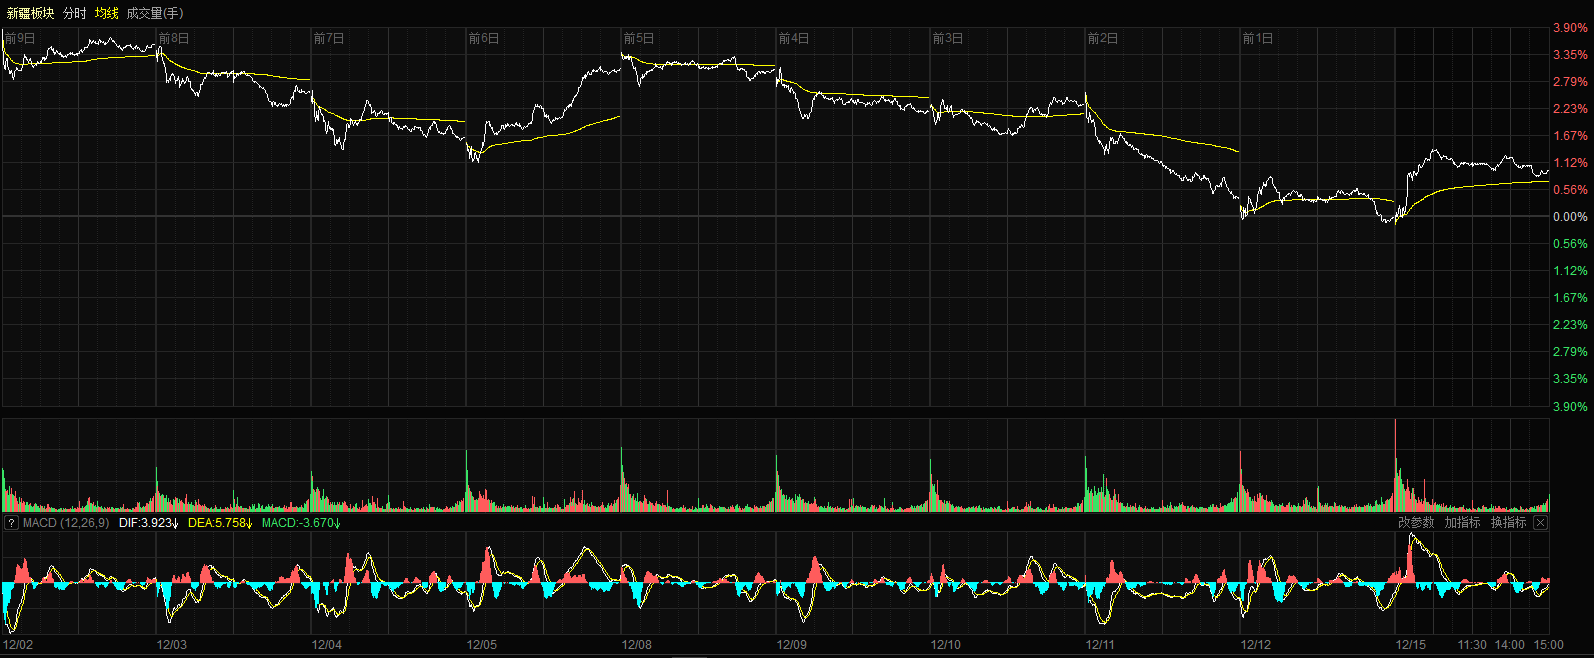Click 加指标 to add an indicator

(1462, 523)
